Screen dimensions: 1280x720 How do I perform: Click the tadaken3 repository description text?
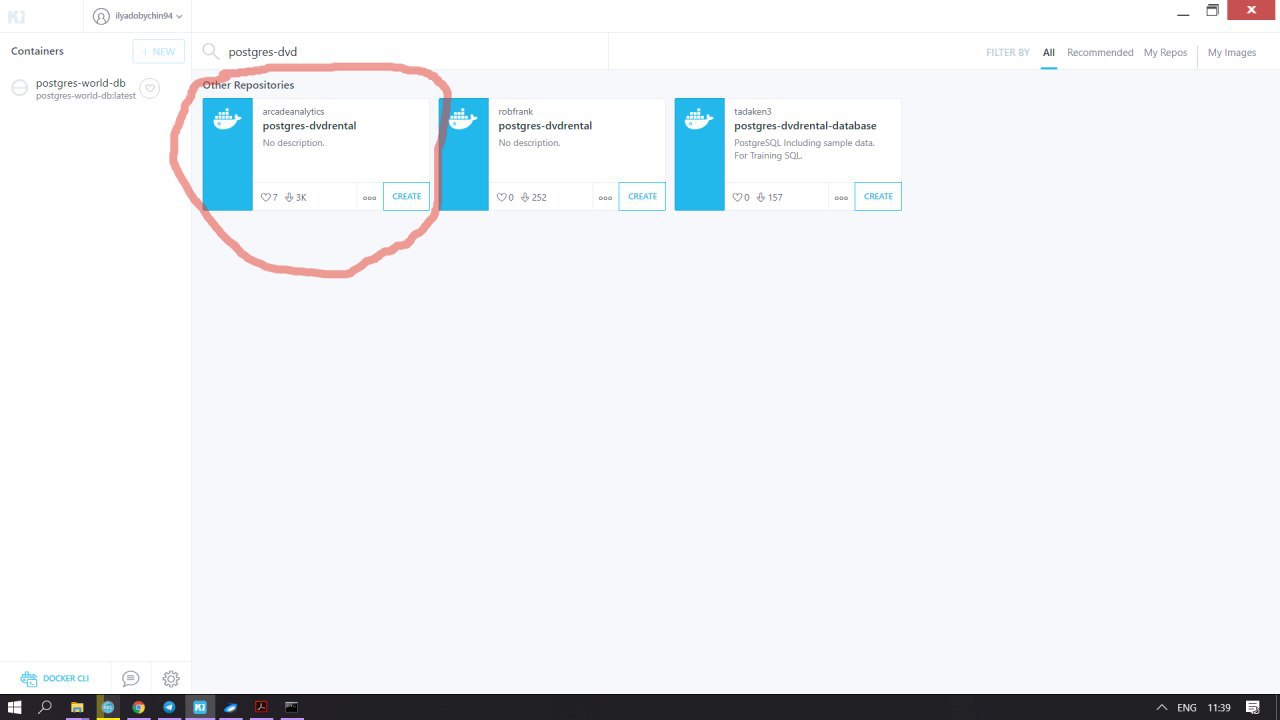pos(804,149)
